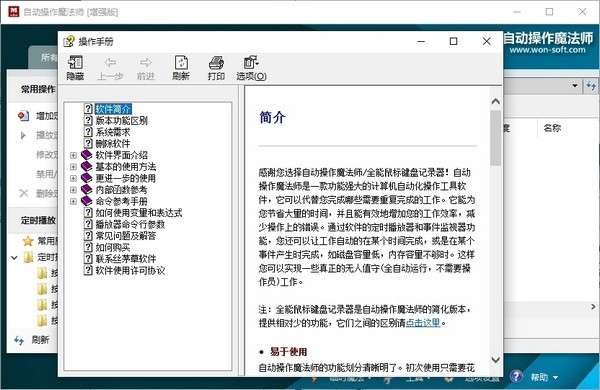Click the blue 帮助 question mark icon
The height and width of the screenshot is (390, 600).
pos(516,377)
